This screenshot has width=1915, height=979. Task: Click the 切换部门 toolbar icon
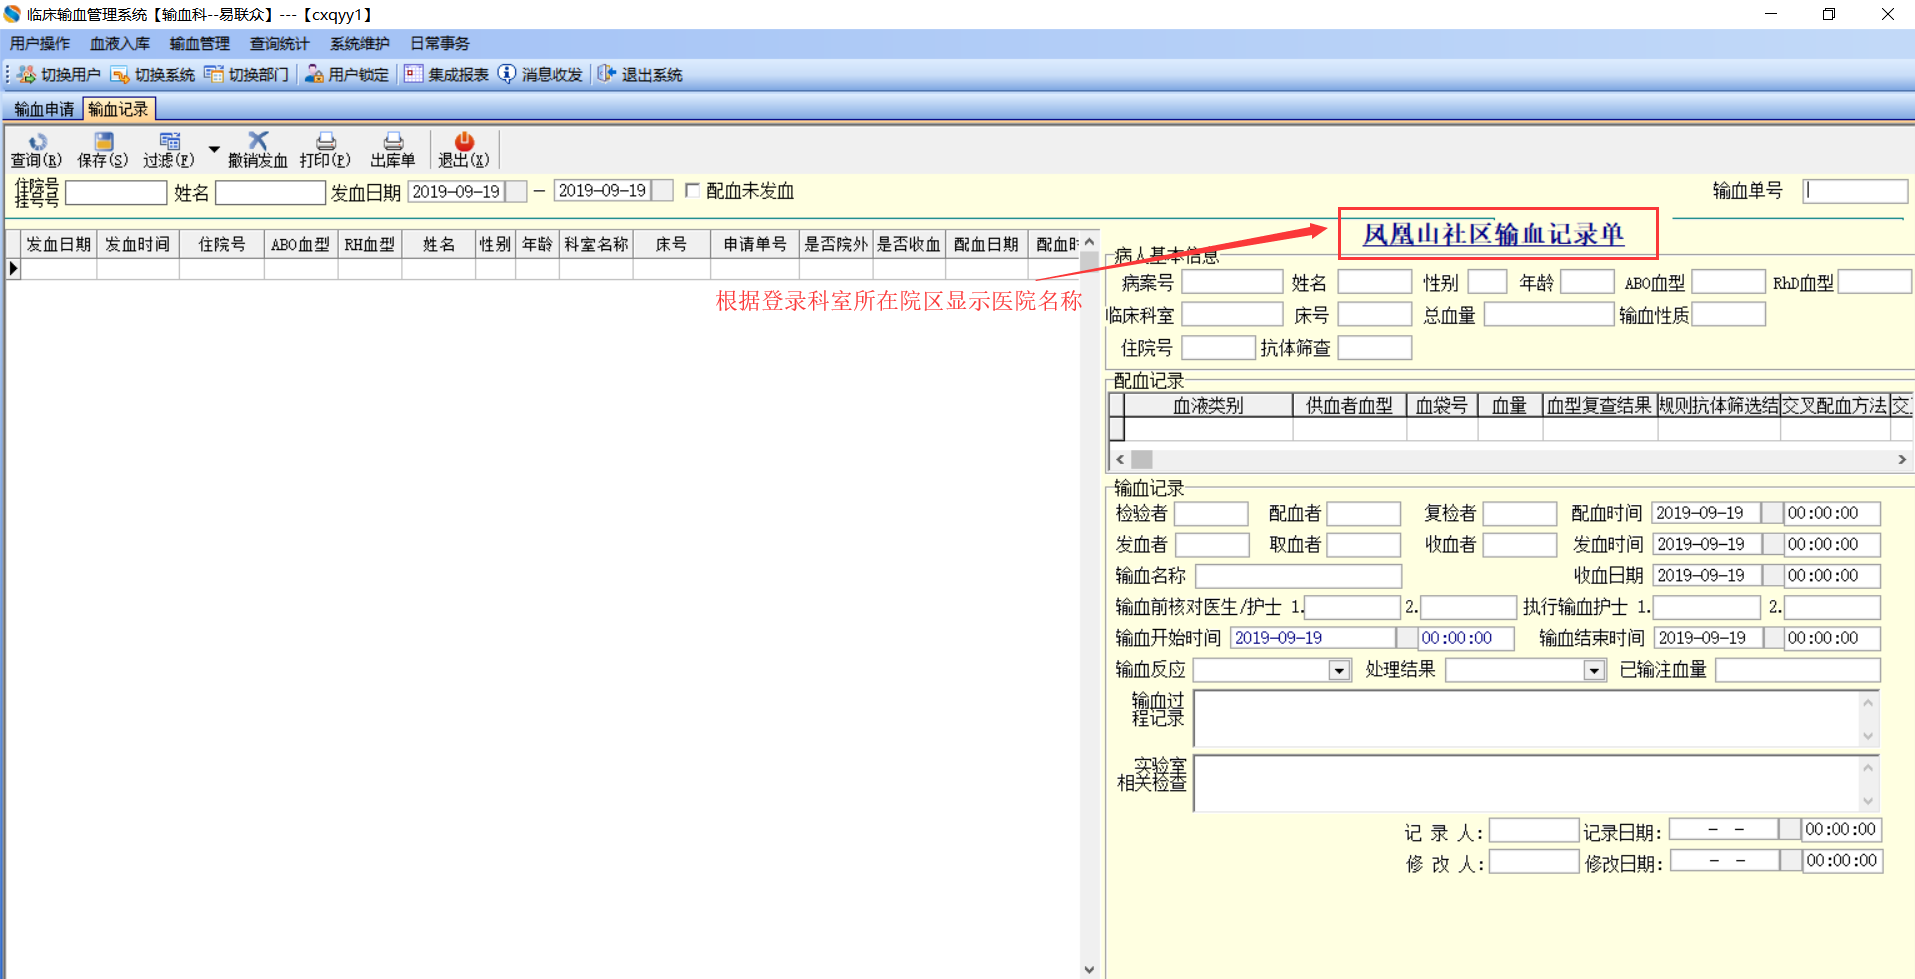point(214,75)
